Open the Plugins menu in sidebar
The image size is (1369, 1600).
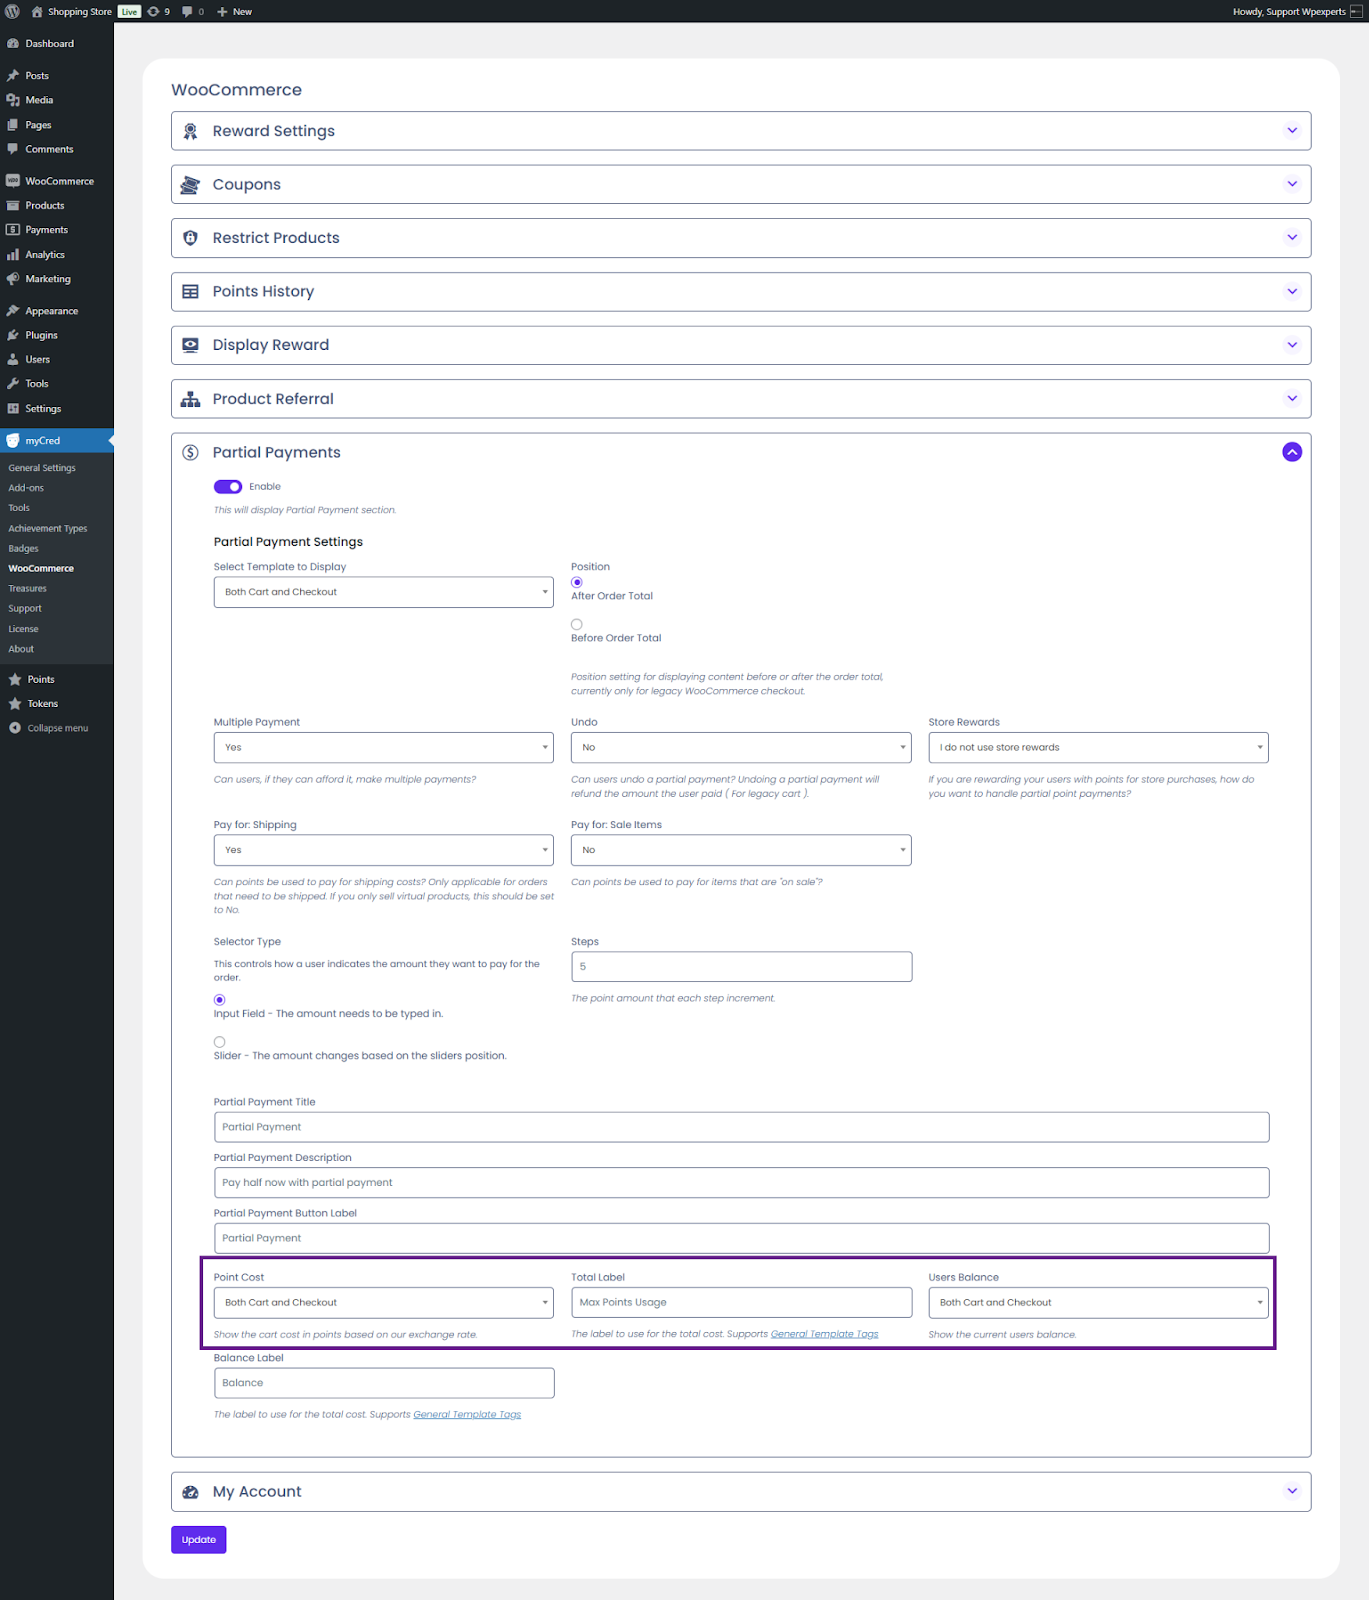[x=42, y=336]
